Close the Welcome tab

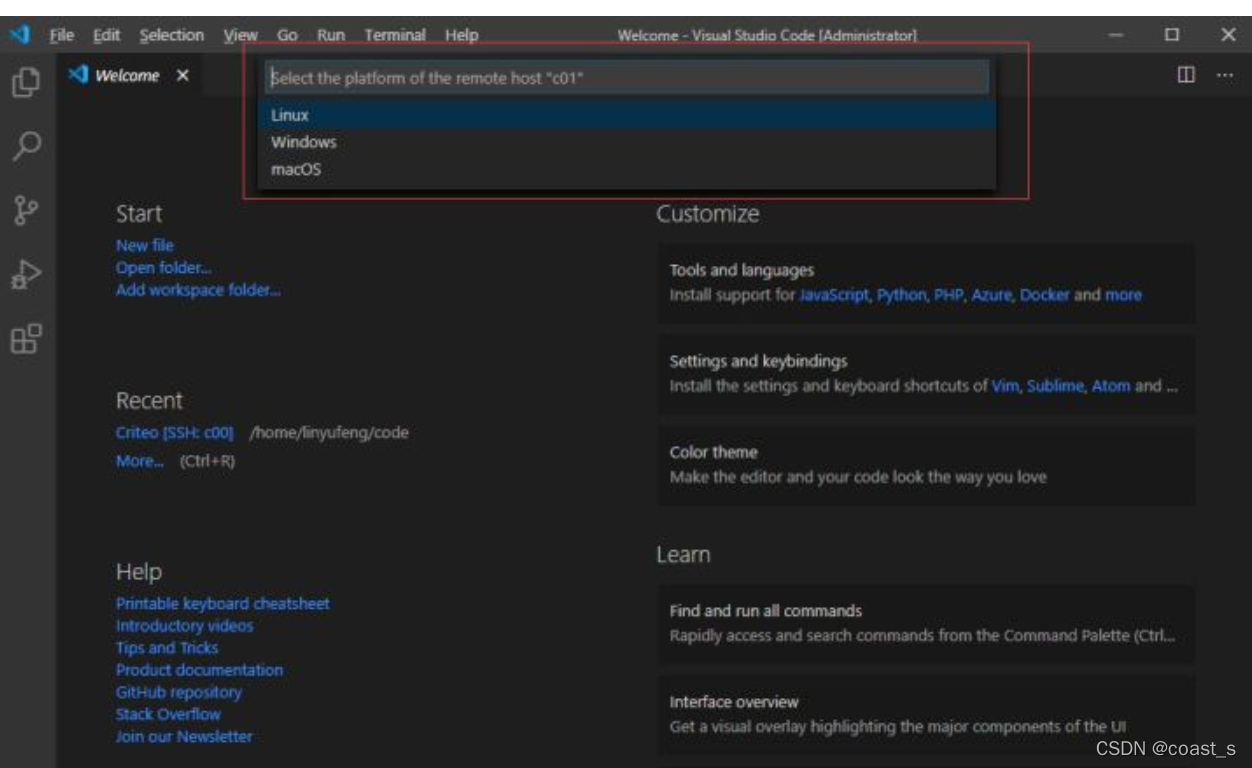183,76
